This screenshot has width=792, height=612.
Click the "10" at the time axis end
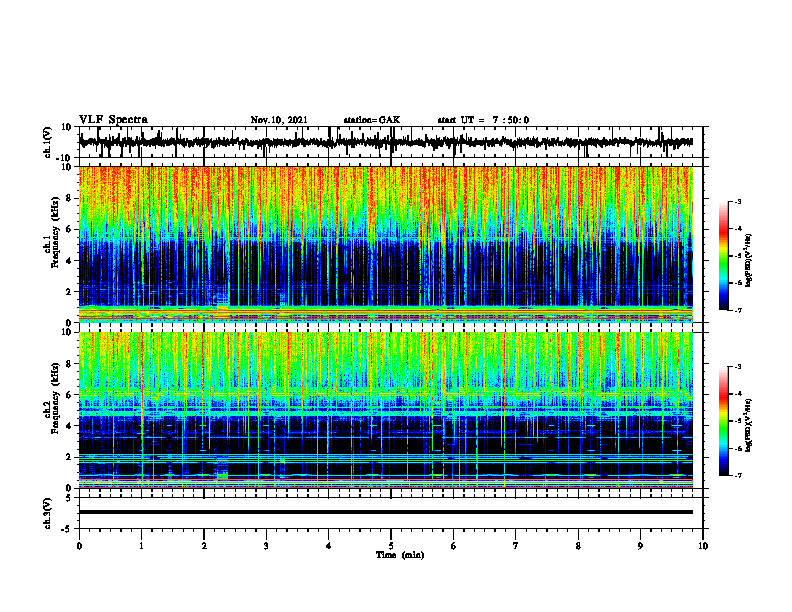703,546
